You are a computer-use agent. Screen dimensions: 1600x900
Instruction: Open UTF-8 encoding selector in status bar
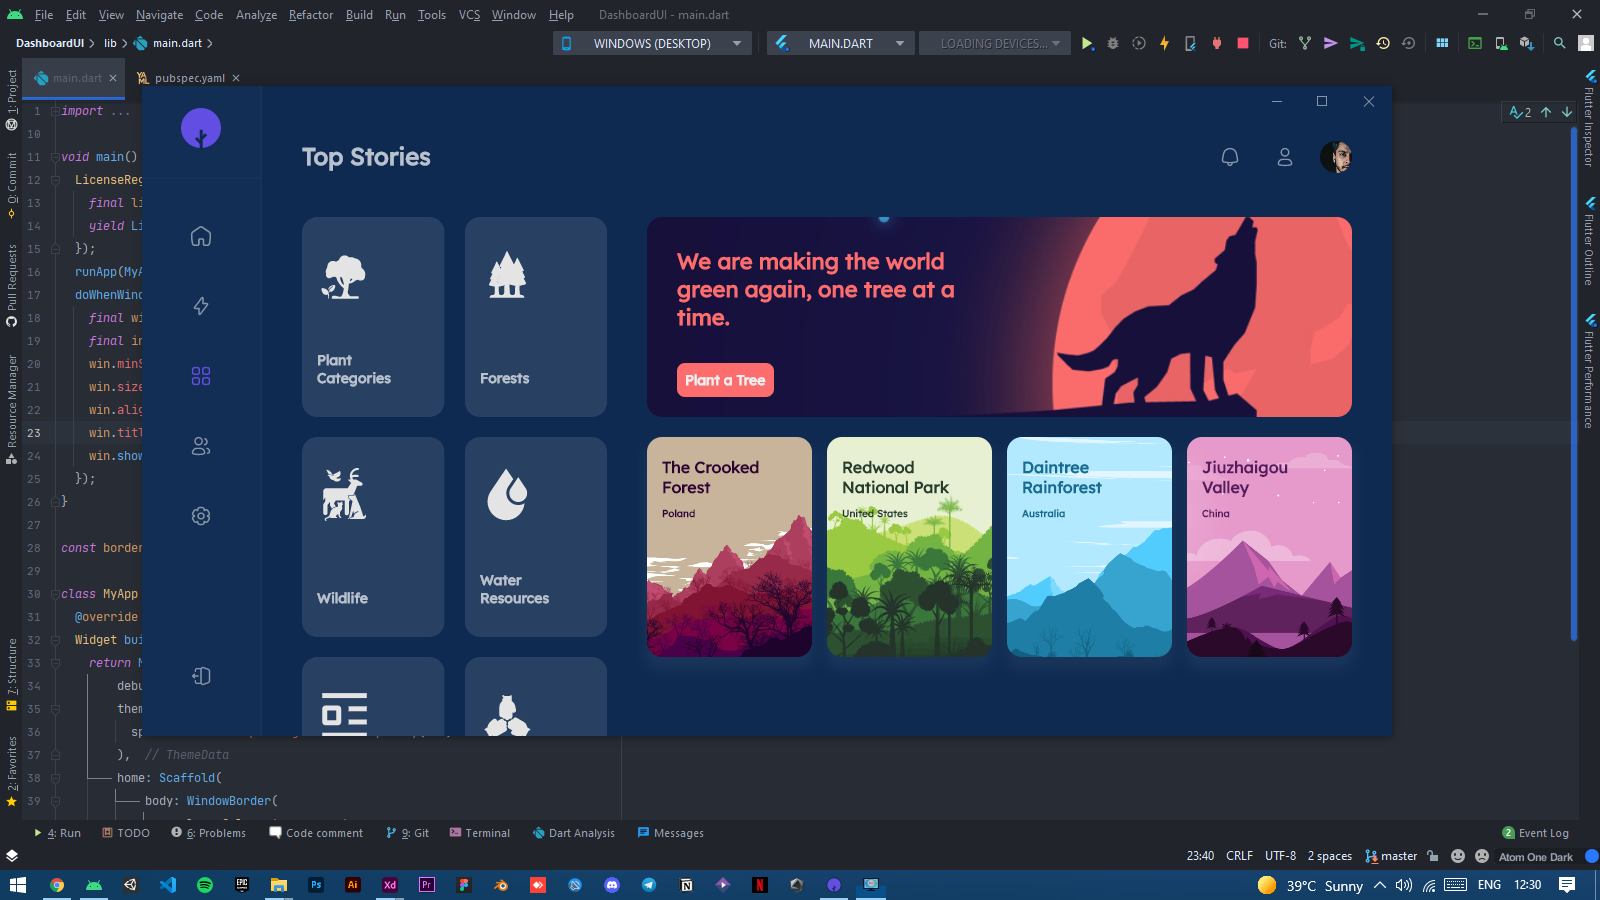click(1280, 856)
